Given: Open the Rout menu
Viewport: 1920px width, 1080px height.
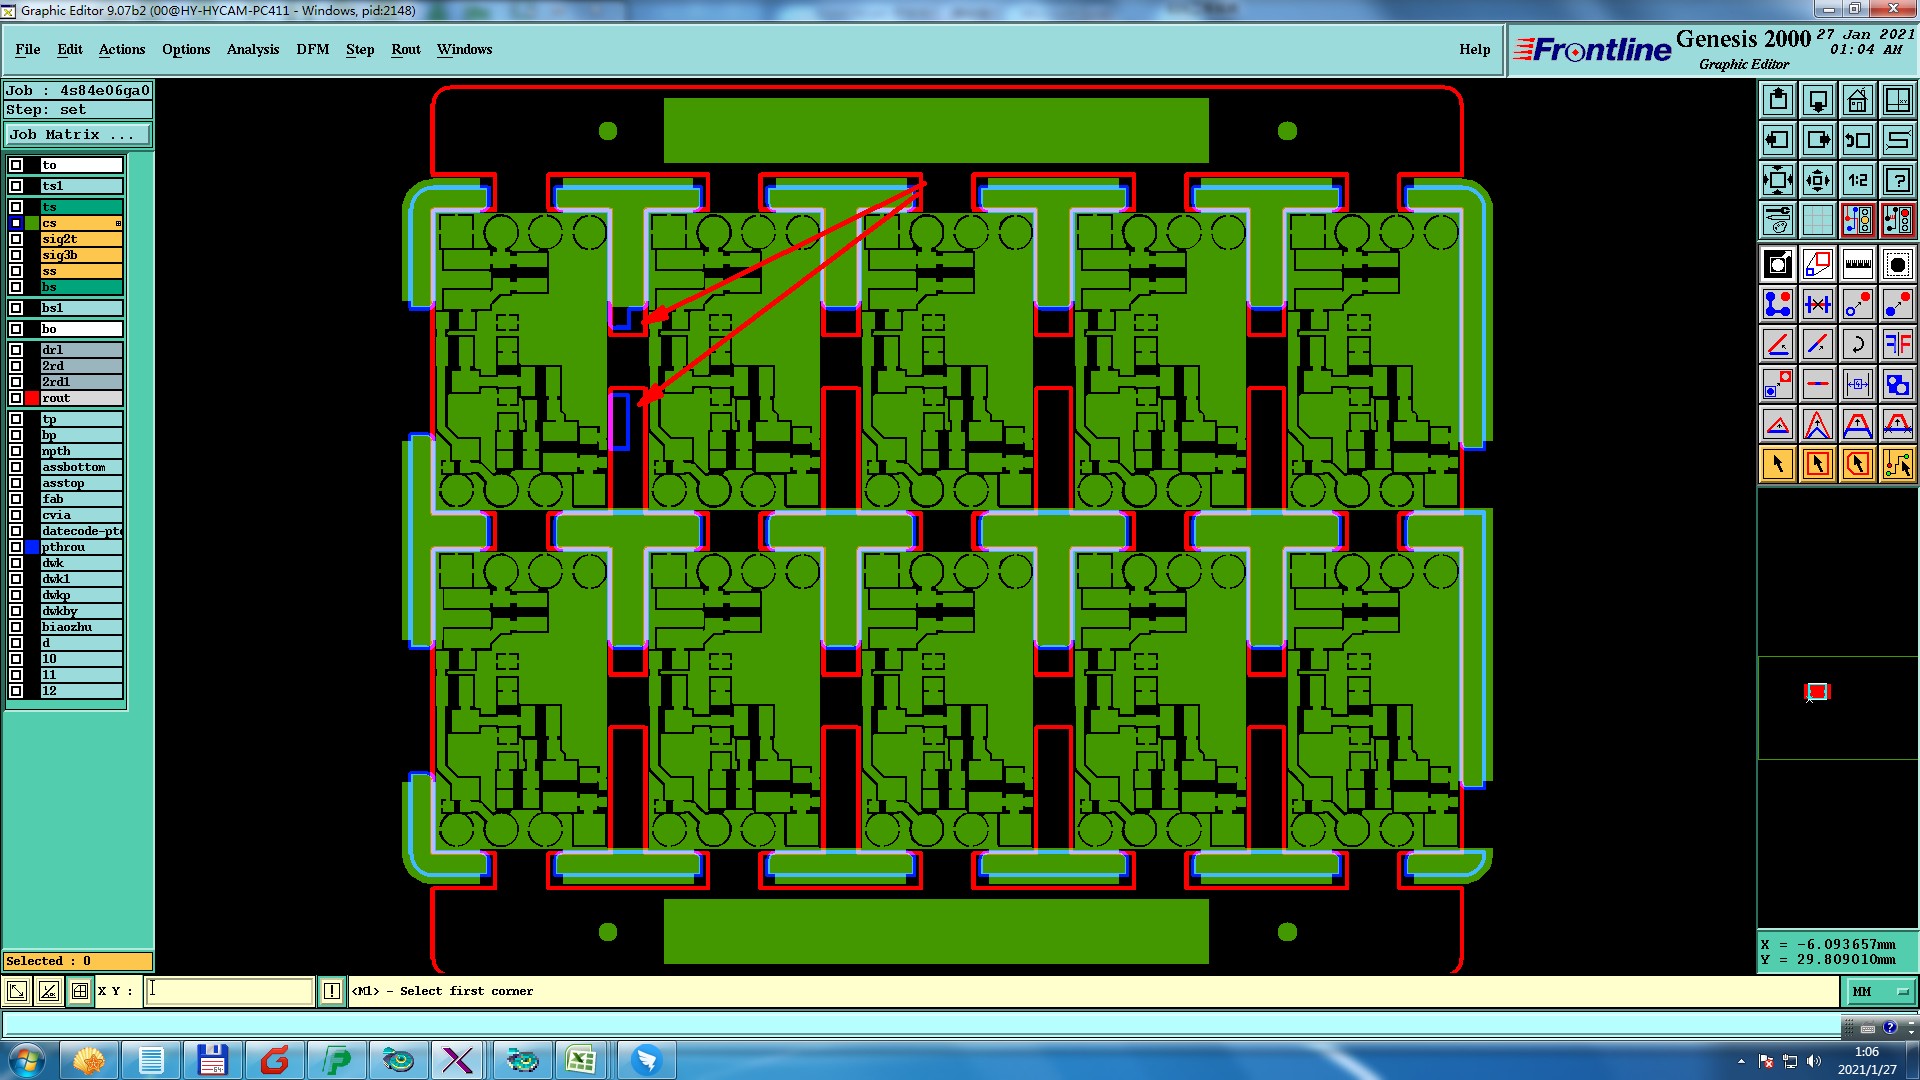Looking at the screenshot, I should tap(405, 49).
